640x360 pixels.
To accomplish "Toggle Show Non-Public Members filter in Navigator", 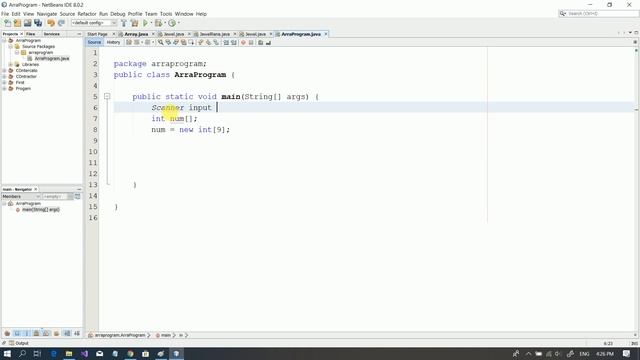I will pos(36,333).
